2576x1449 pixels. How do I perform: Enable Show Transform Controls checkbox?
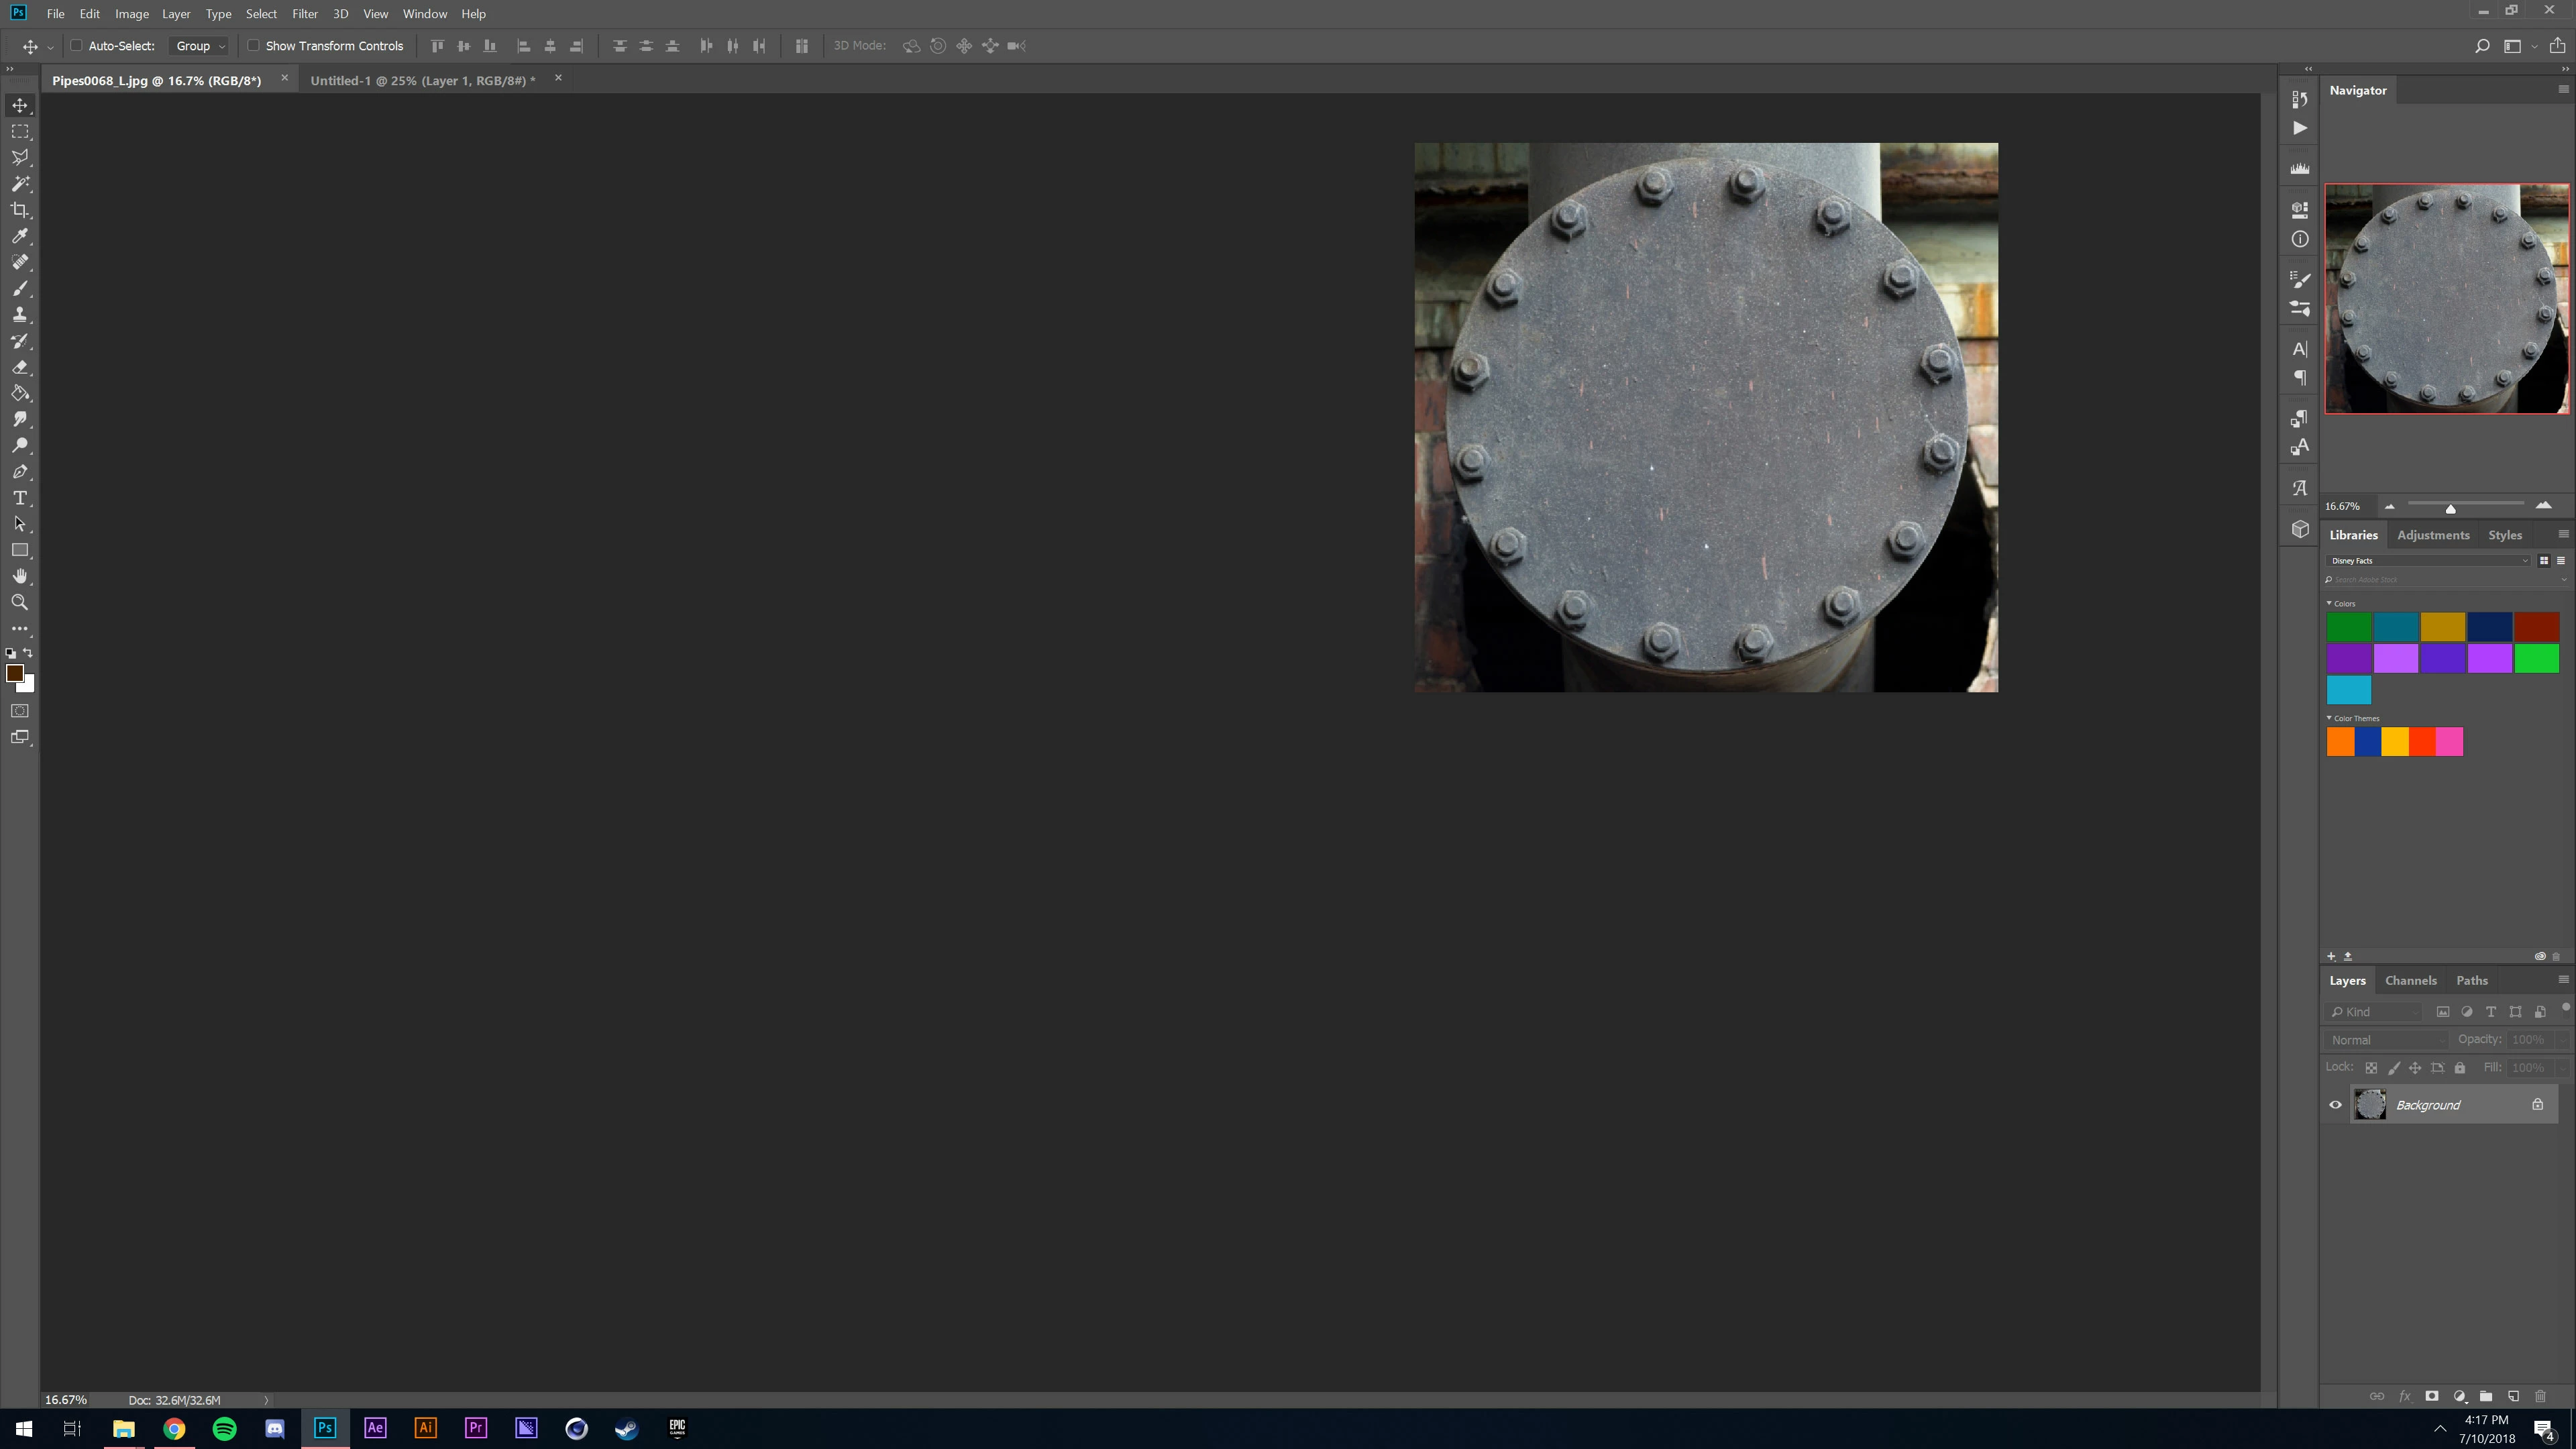(253, 45)
